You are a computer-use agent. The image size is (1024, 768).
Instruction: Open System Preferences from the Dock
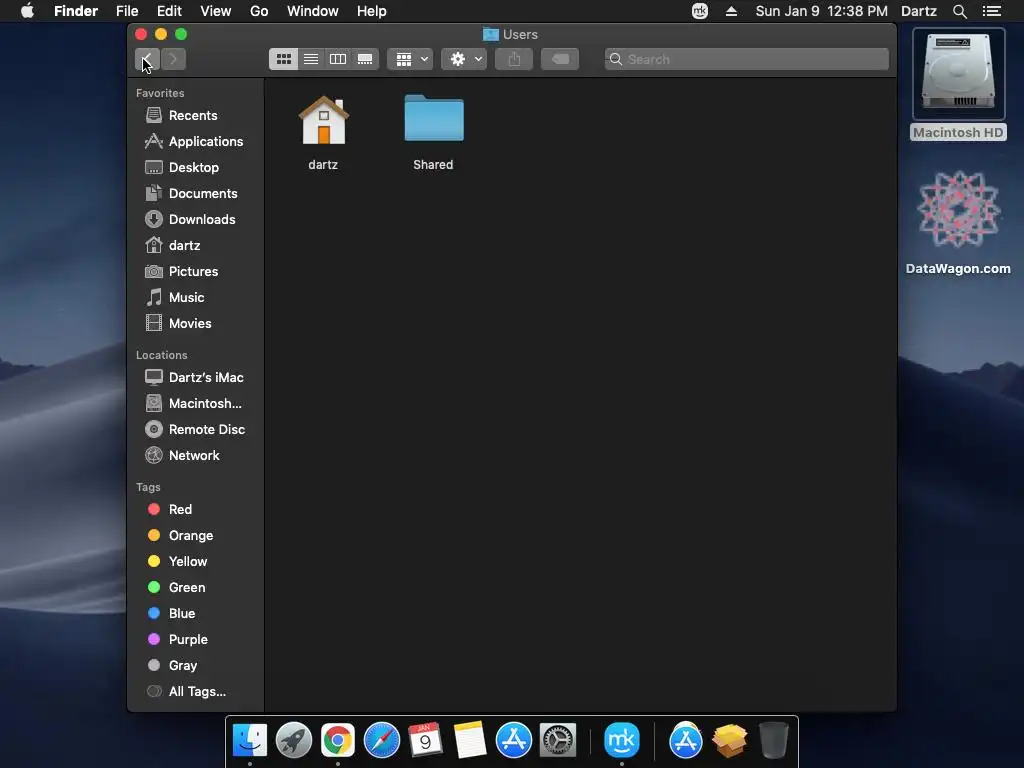click(557, 741)
